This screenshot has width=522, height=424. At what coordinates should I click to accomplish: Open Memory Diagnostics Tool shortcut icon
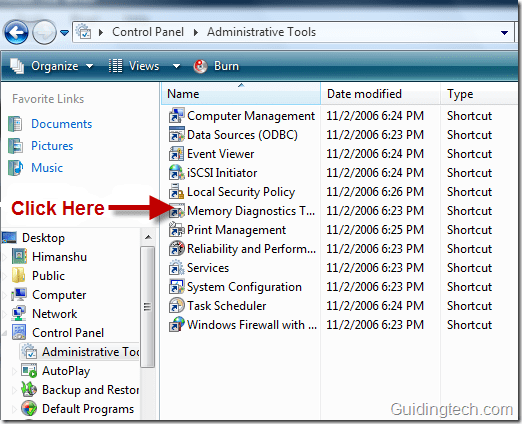pos(176,211)
